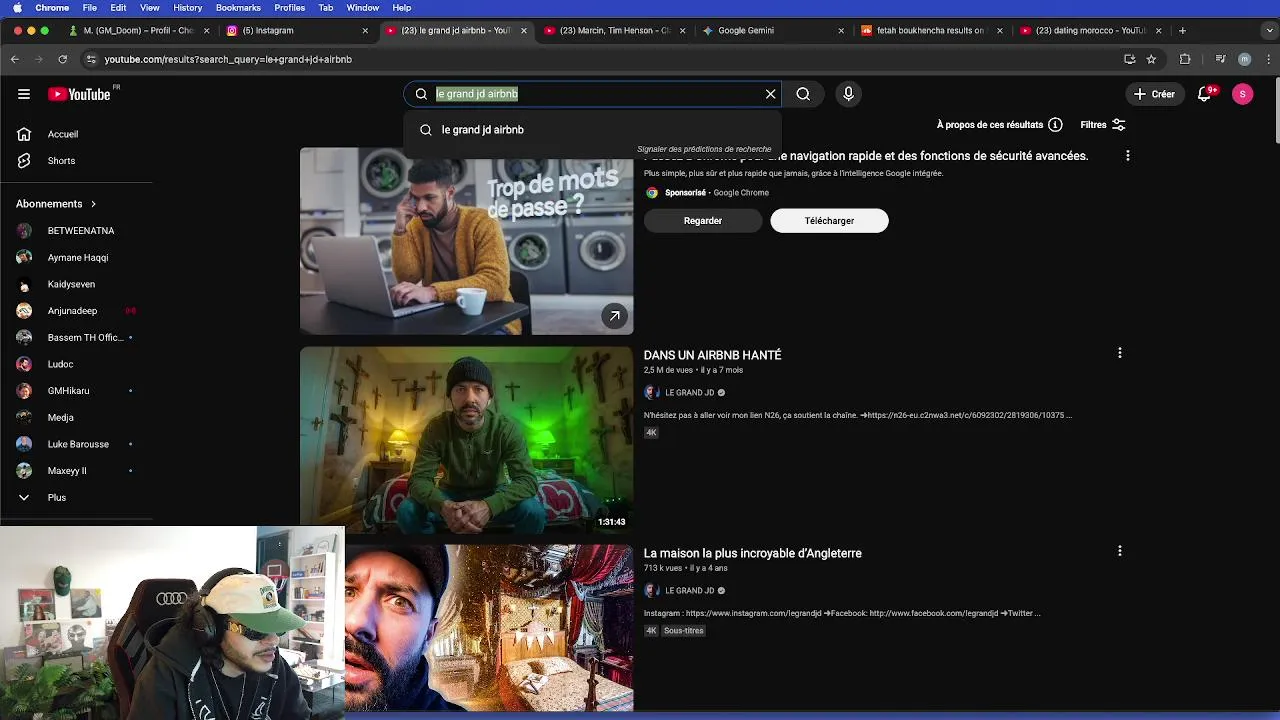Image resolution: width=1280 pixels, height=720 pixels.
Task: Click the address bar URL field
Action: point(600,59)
